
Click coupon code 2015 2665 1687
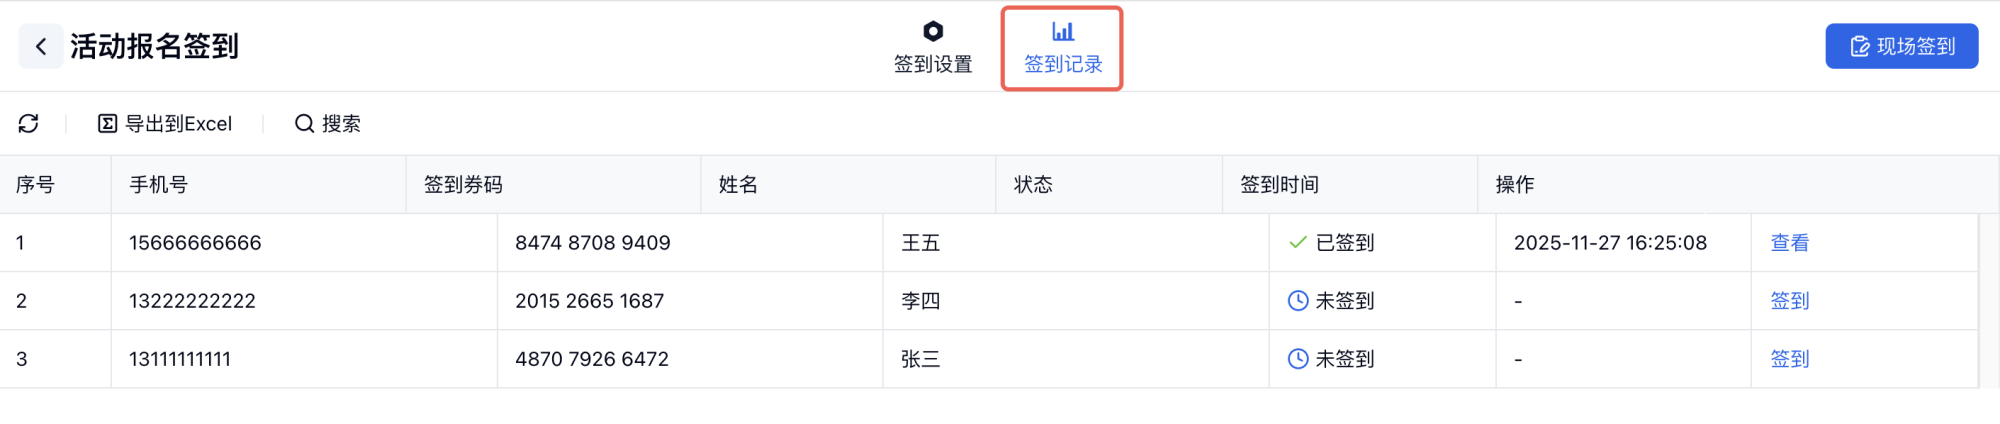tap(589, 300)
